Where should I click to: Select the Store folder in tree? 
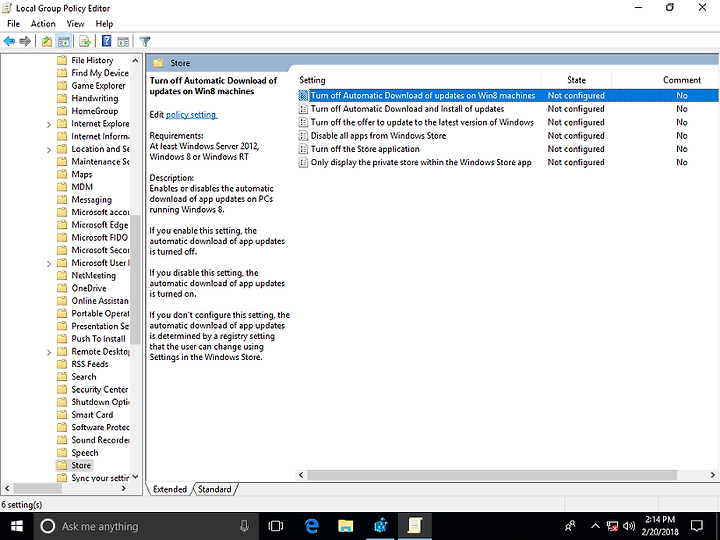(81, 465)
